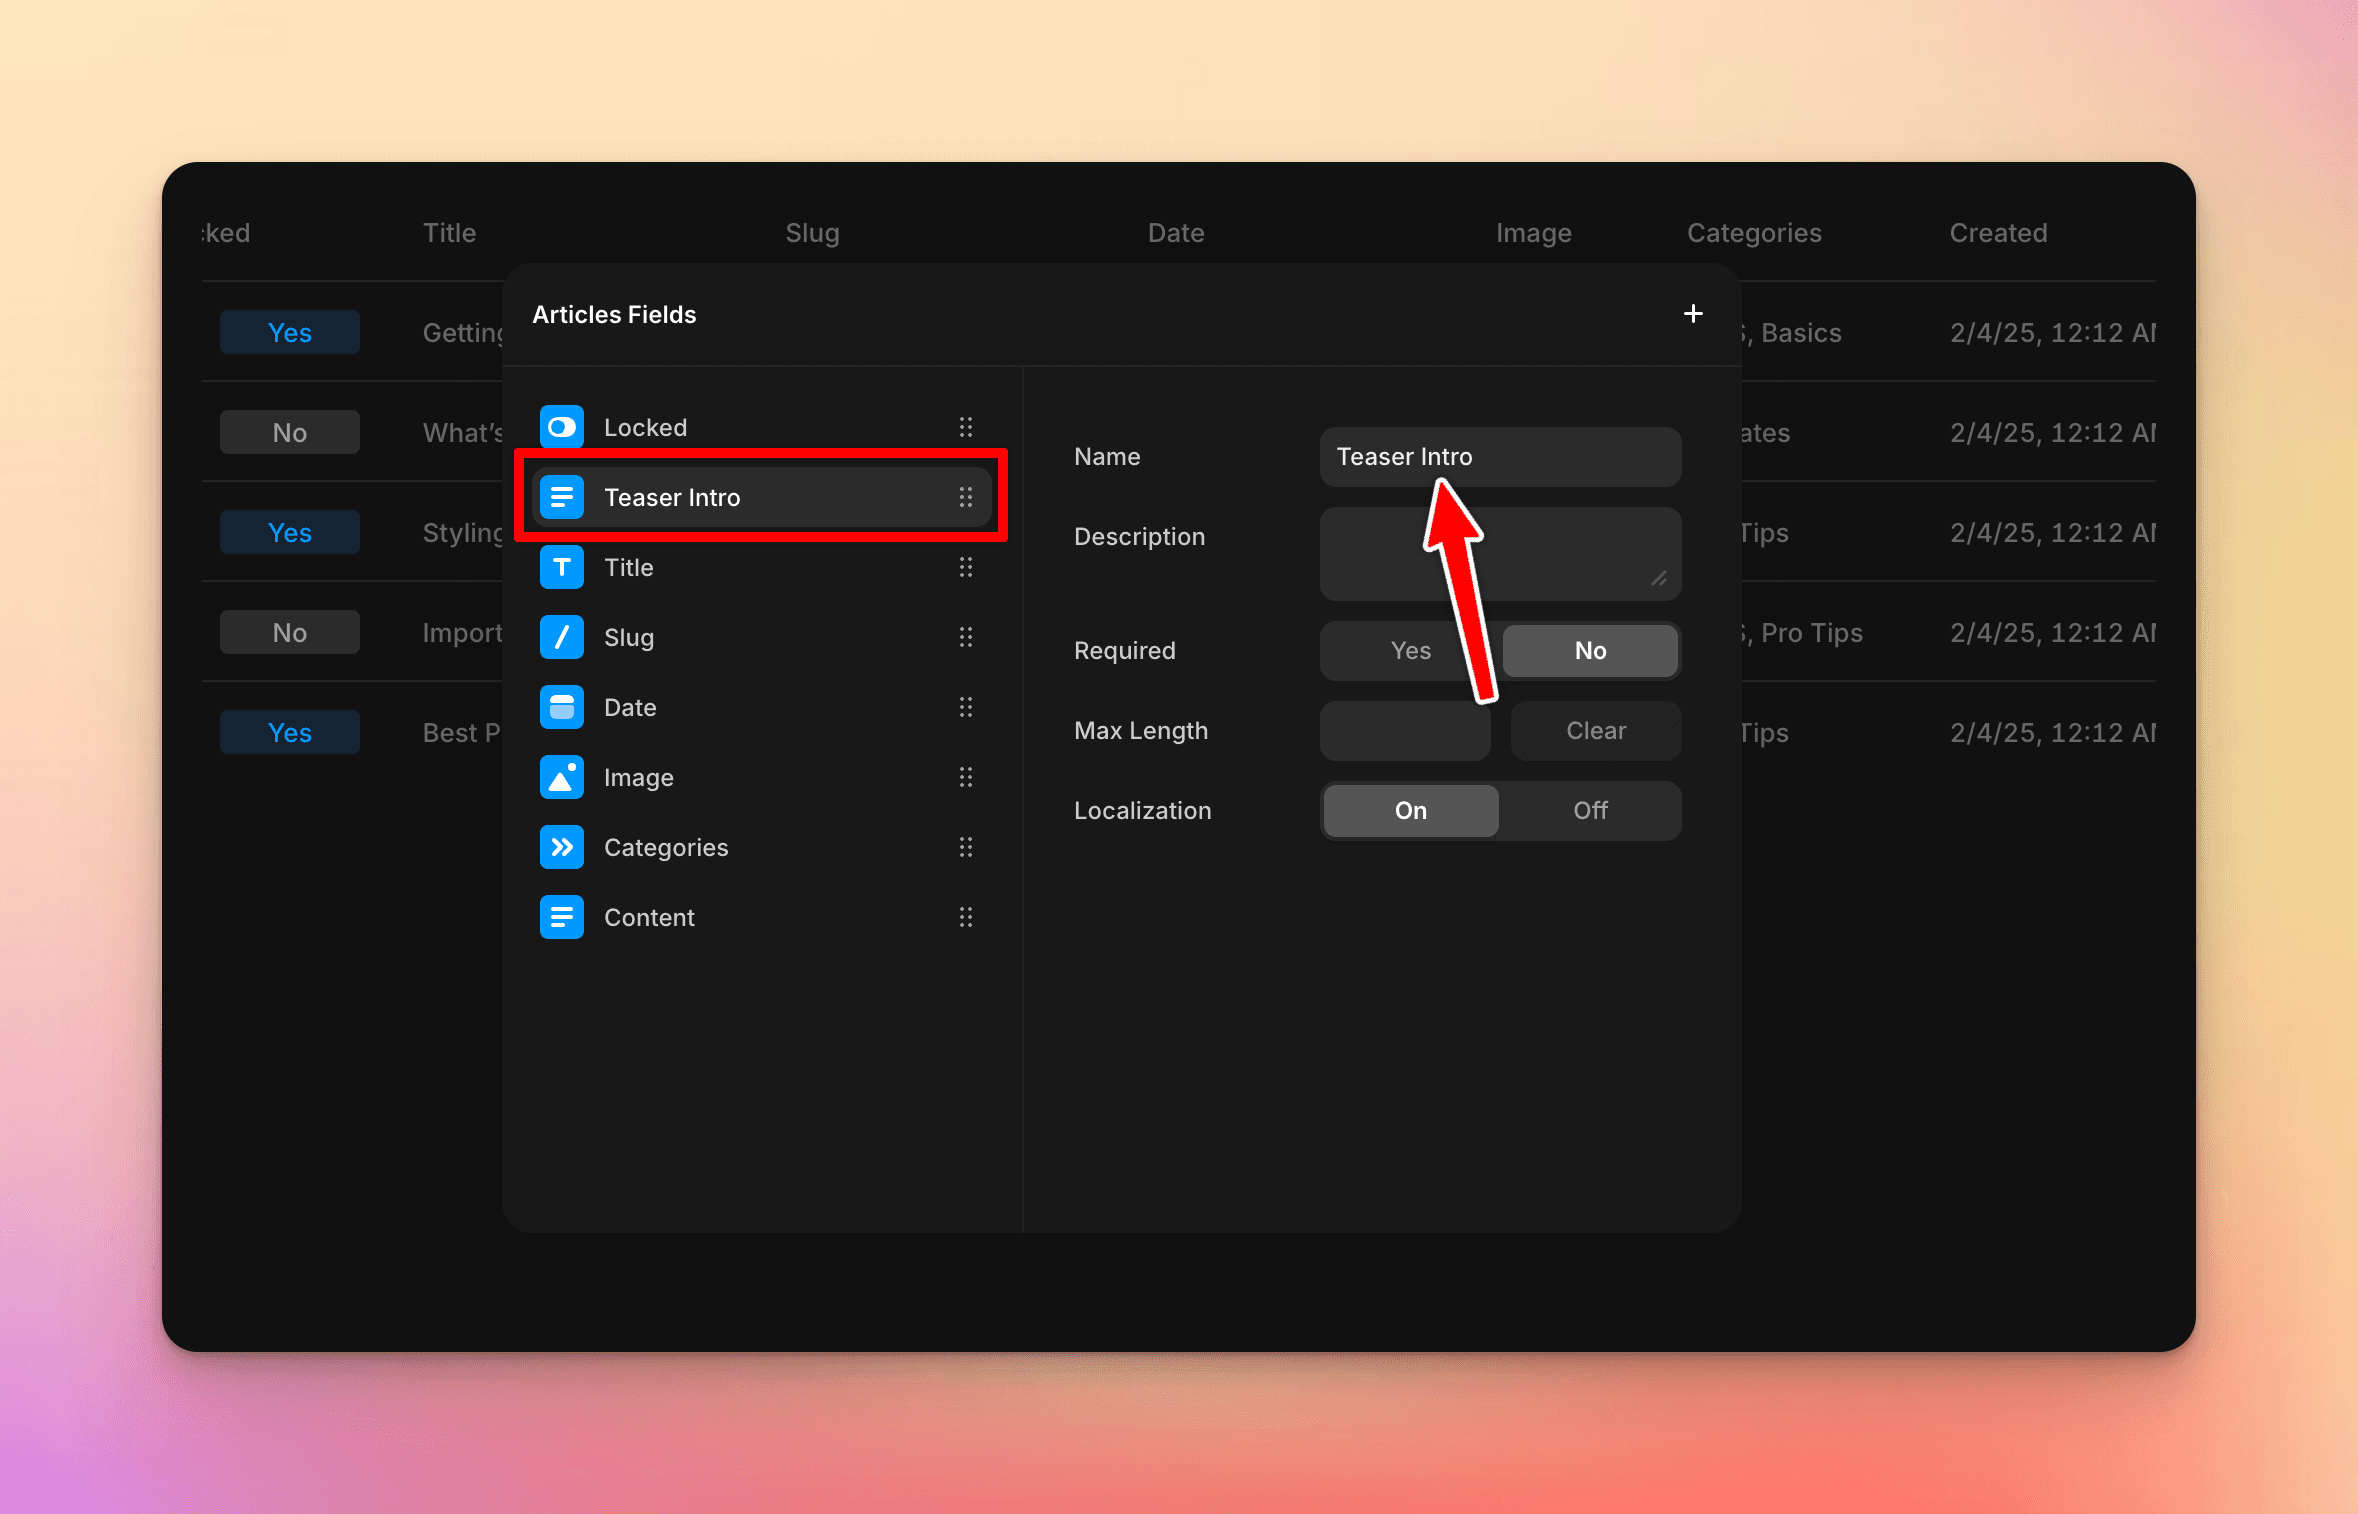This screenshot has width=2358, height=1514.
Task: Click the Locked field's drag handle
Action: pos(966,426)
